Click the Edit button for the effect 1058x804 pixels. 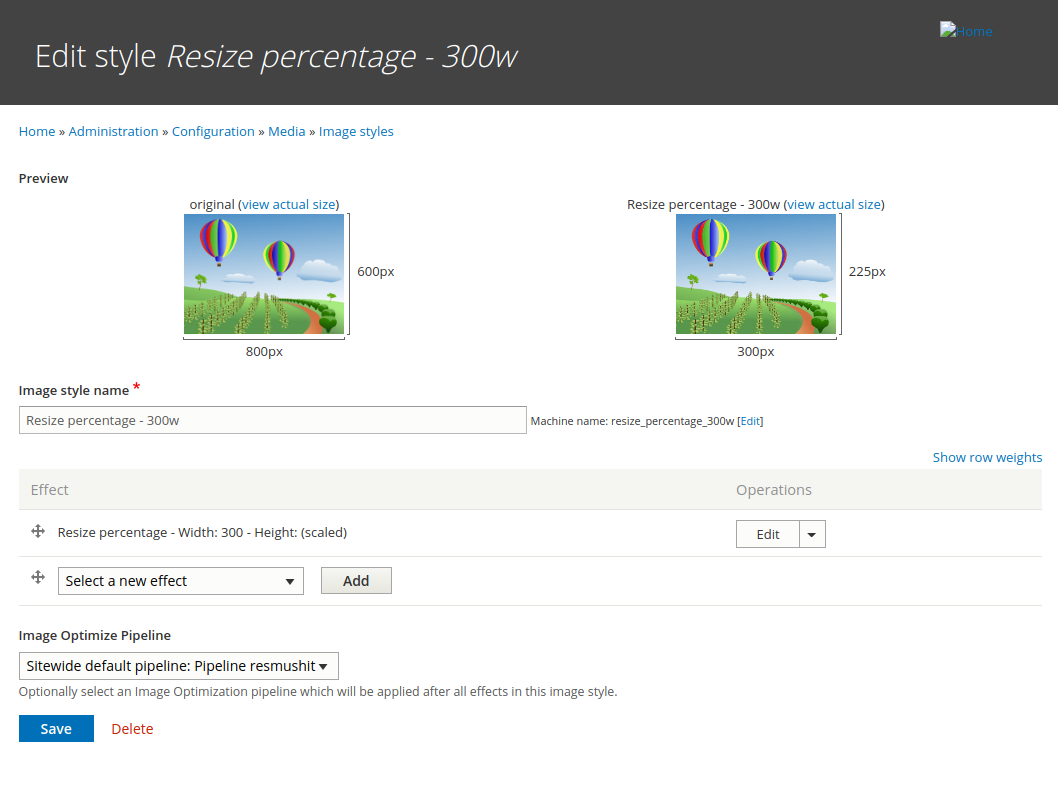point(768,534)
